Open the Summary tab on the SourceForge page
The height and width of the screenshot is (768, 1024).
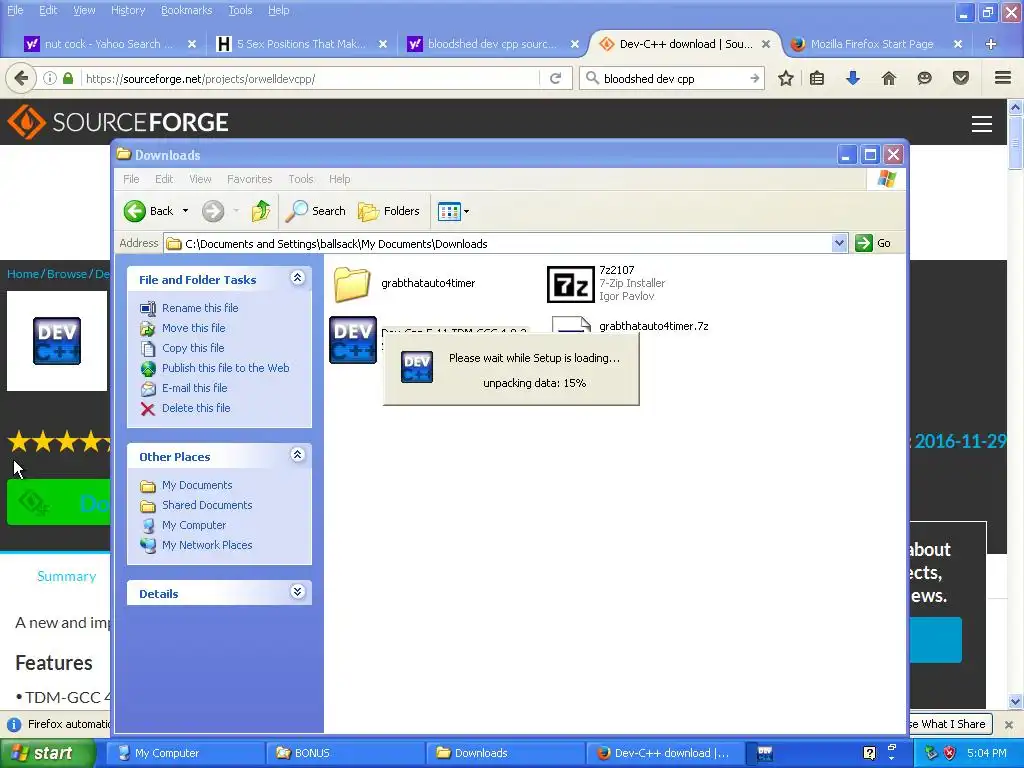point(66,577)
